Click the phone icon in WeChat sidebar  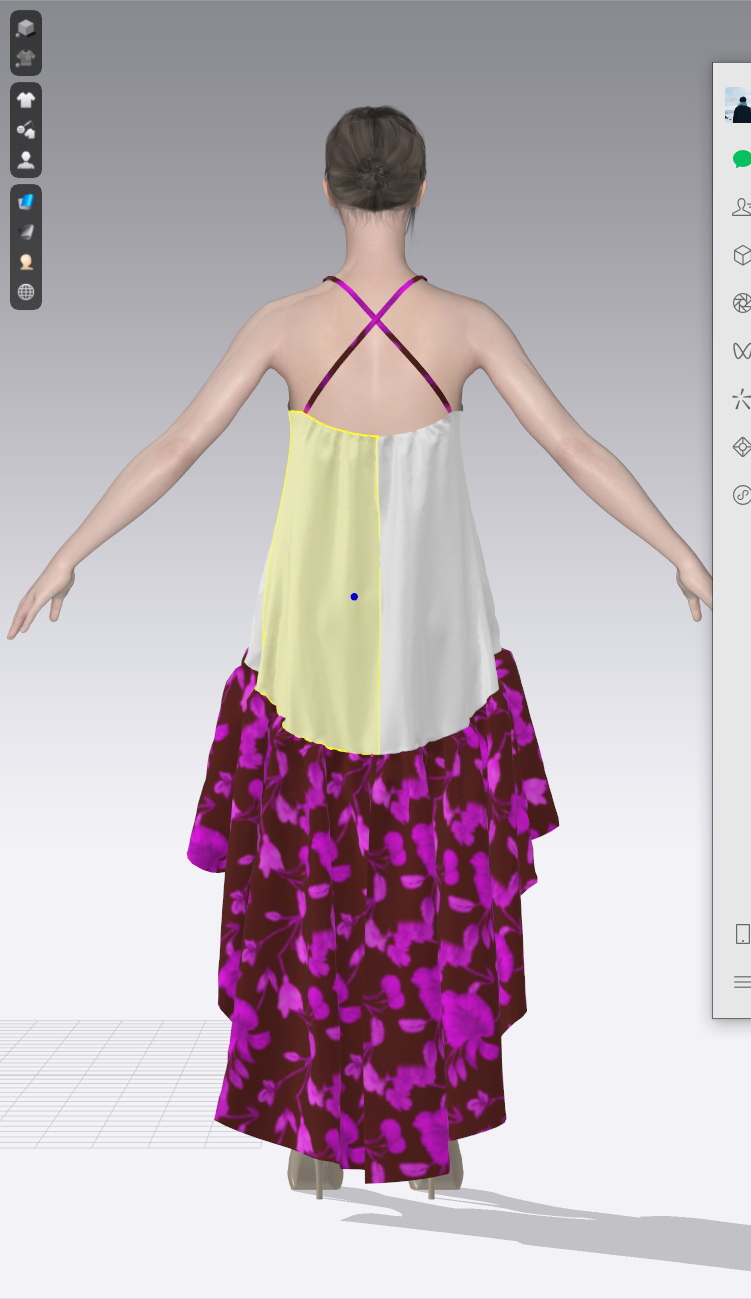pos(742,934)
